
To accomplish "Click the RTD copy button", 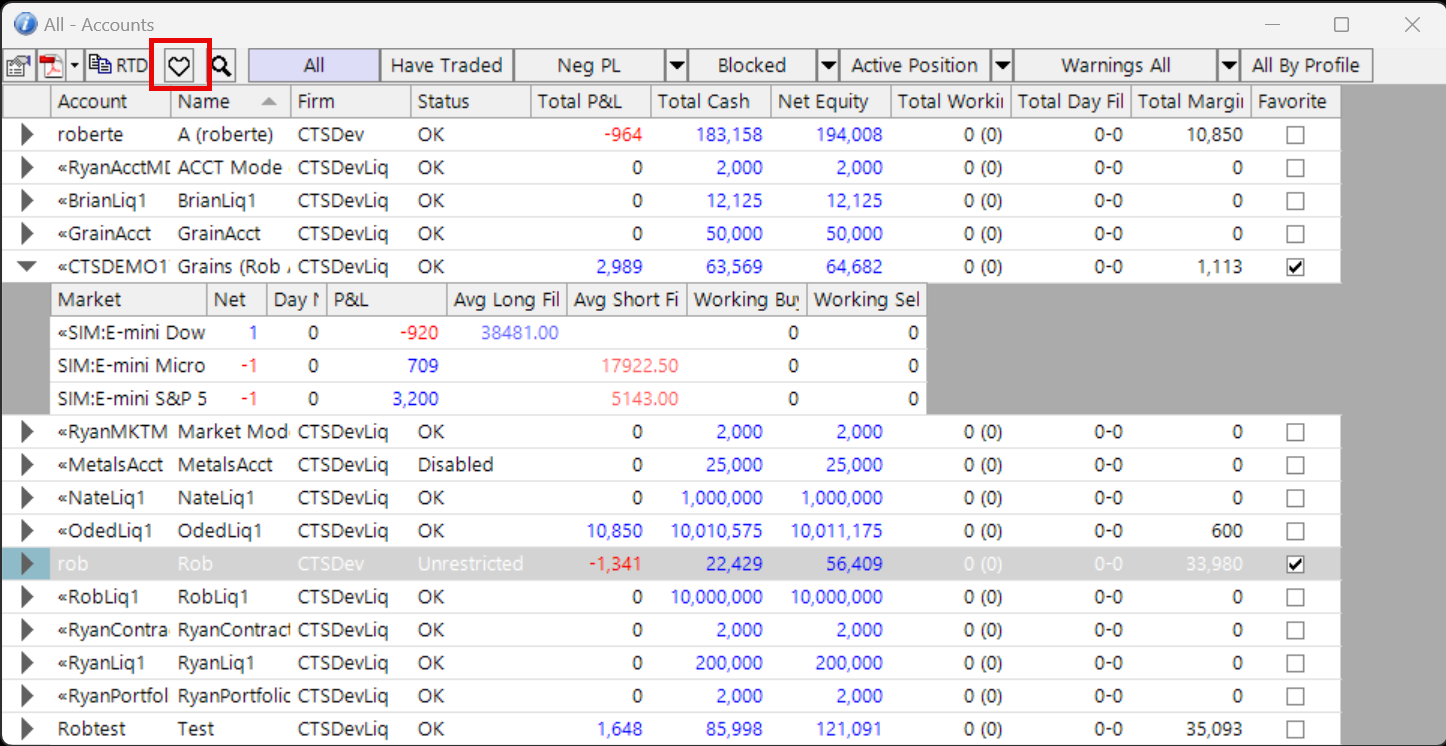I will tap(117, 66).
